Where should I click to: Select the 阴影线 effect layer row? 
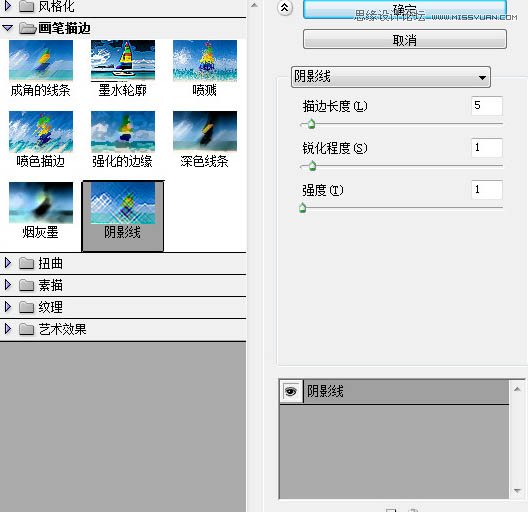pos(394,391)
